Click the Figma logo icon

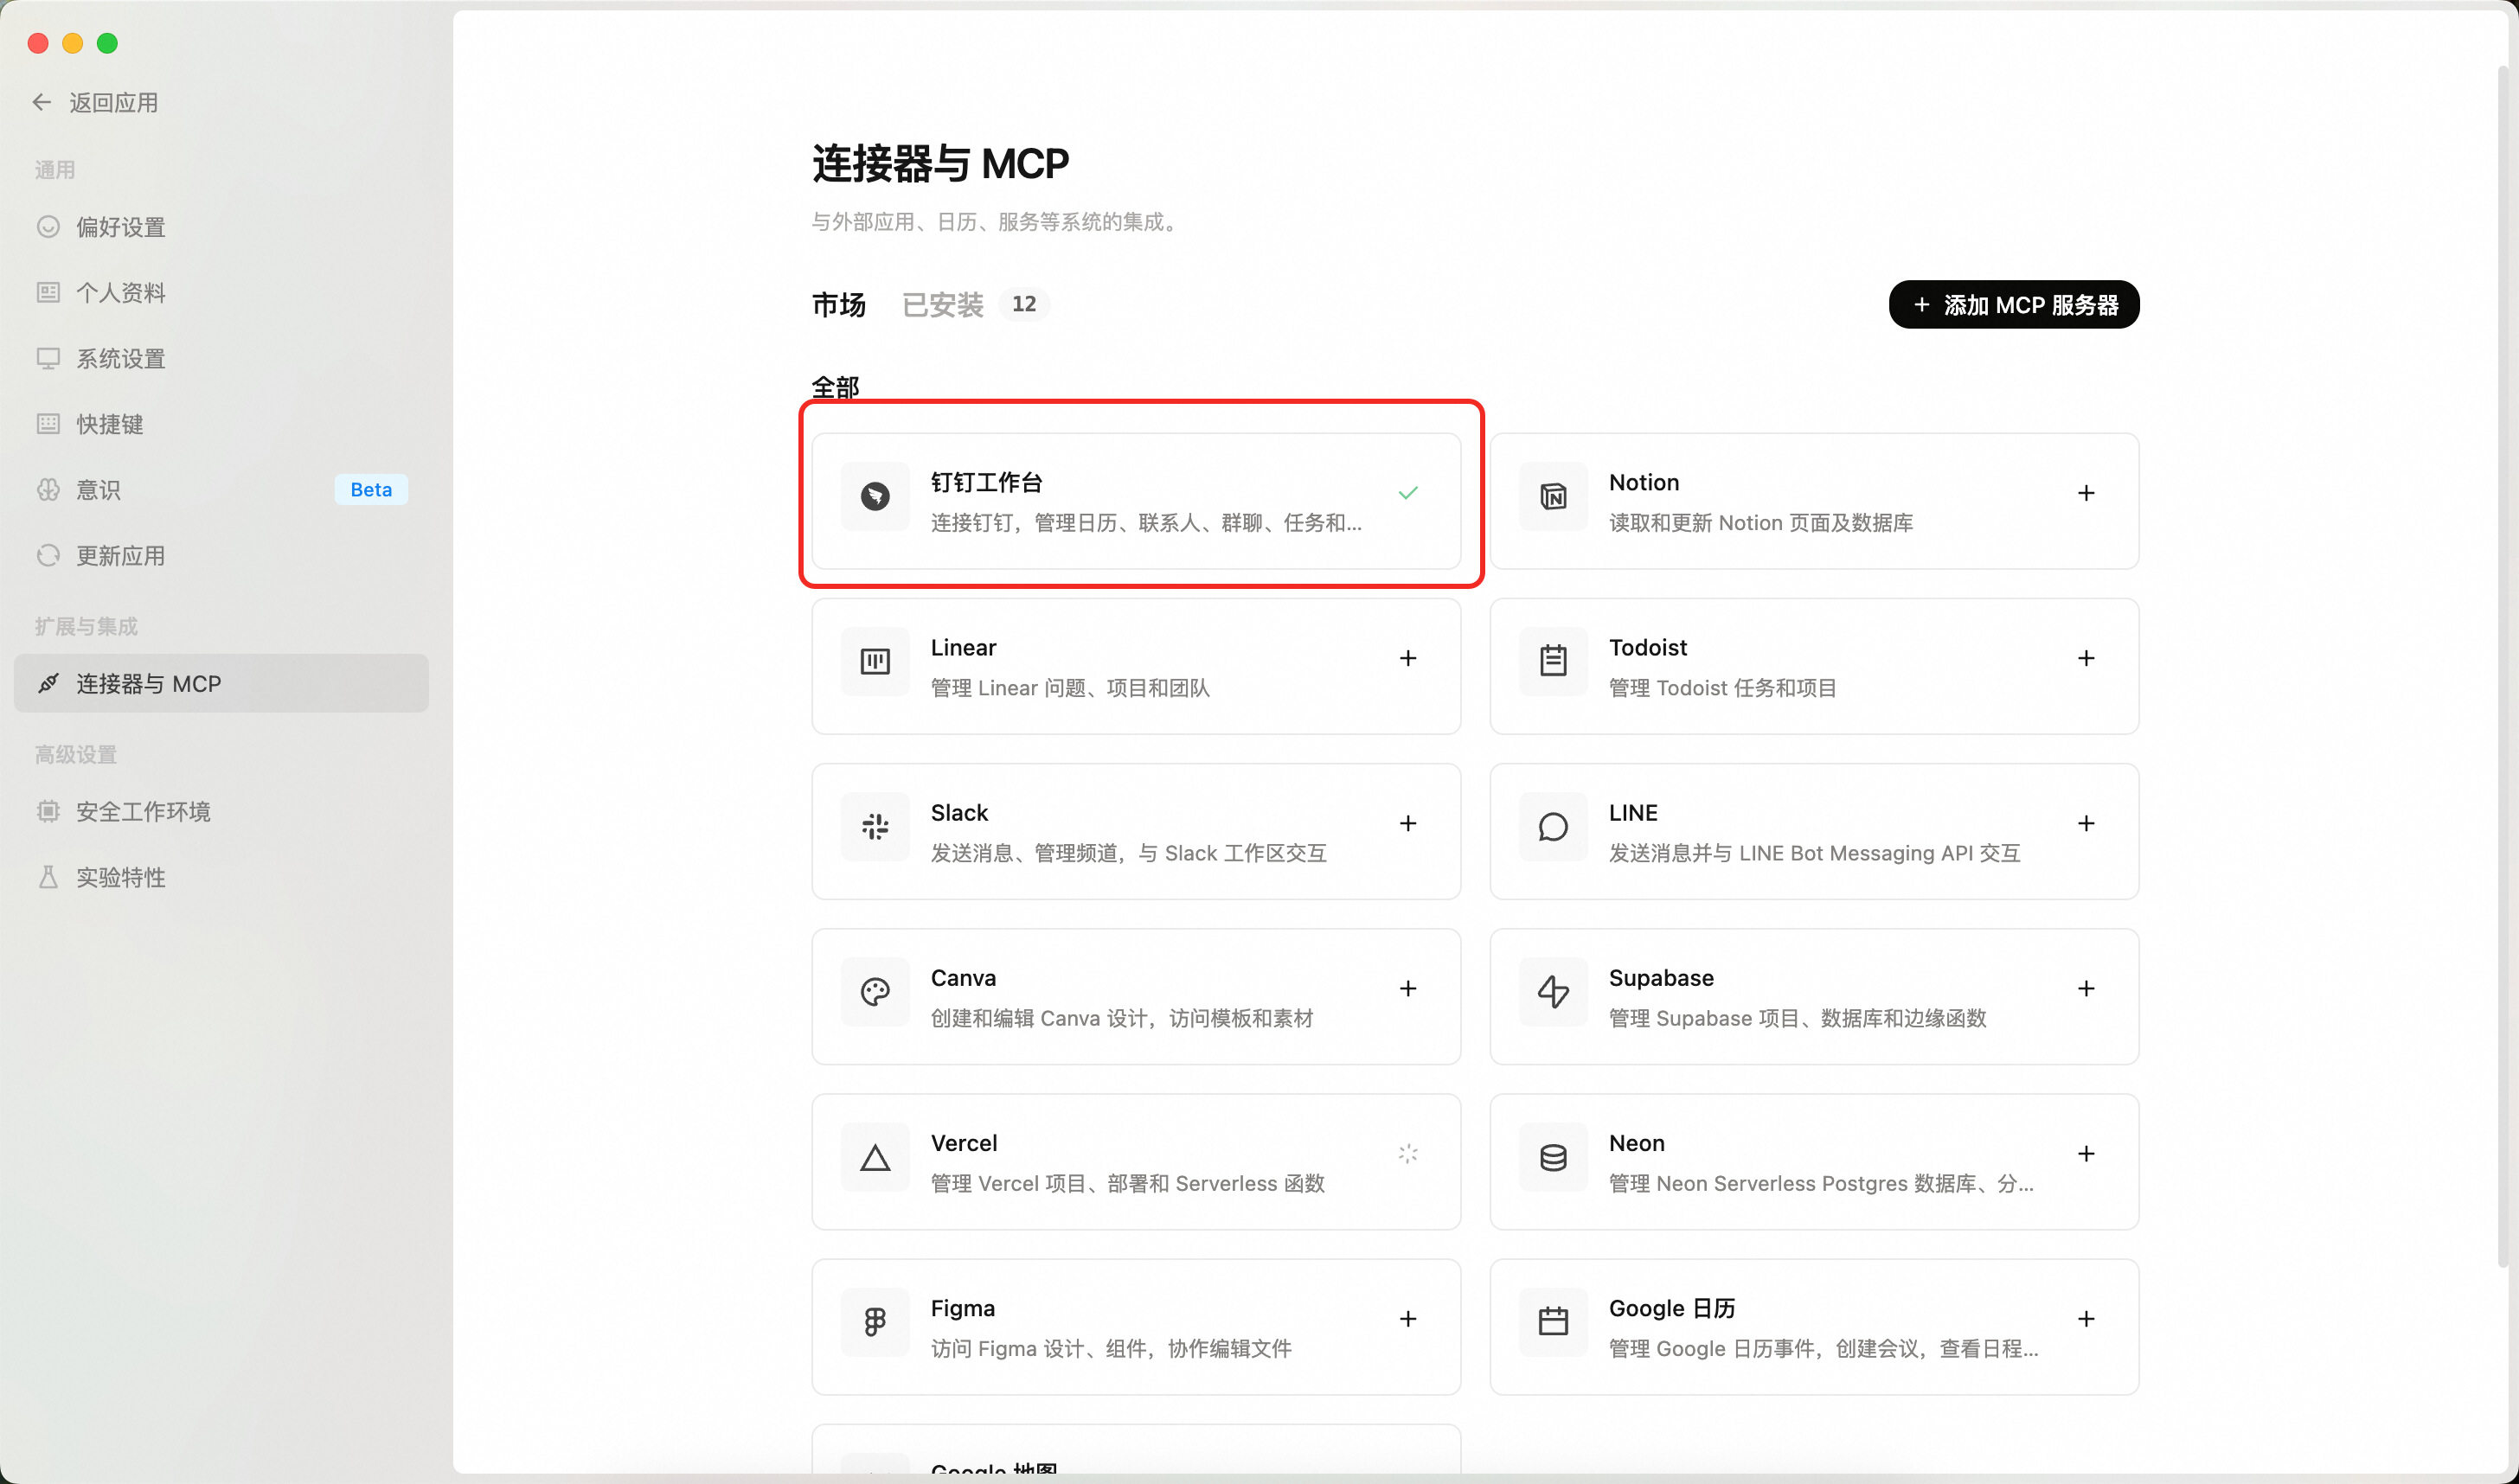pos(875,1322)
